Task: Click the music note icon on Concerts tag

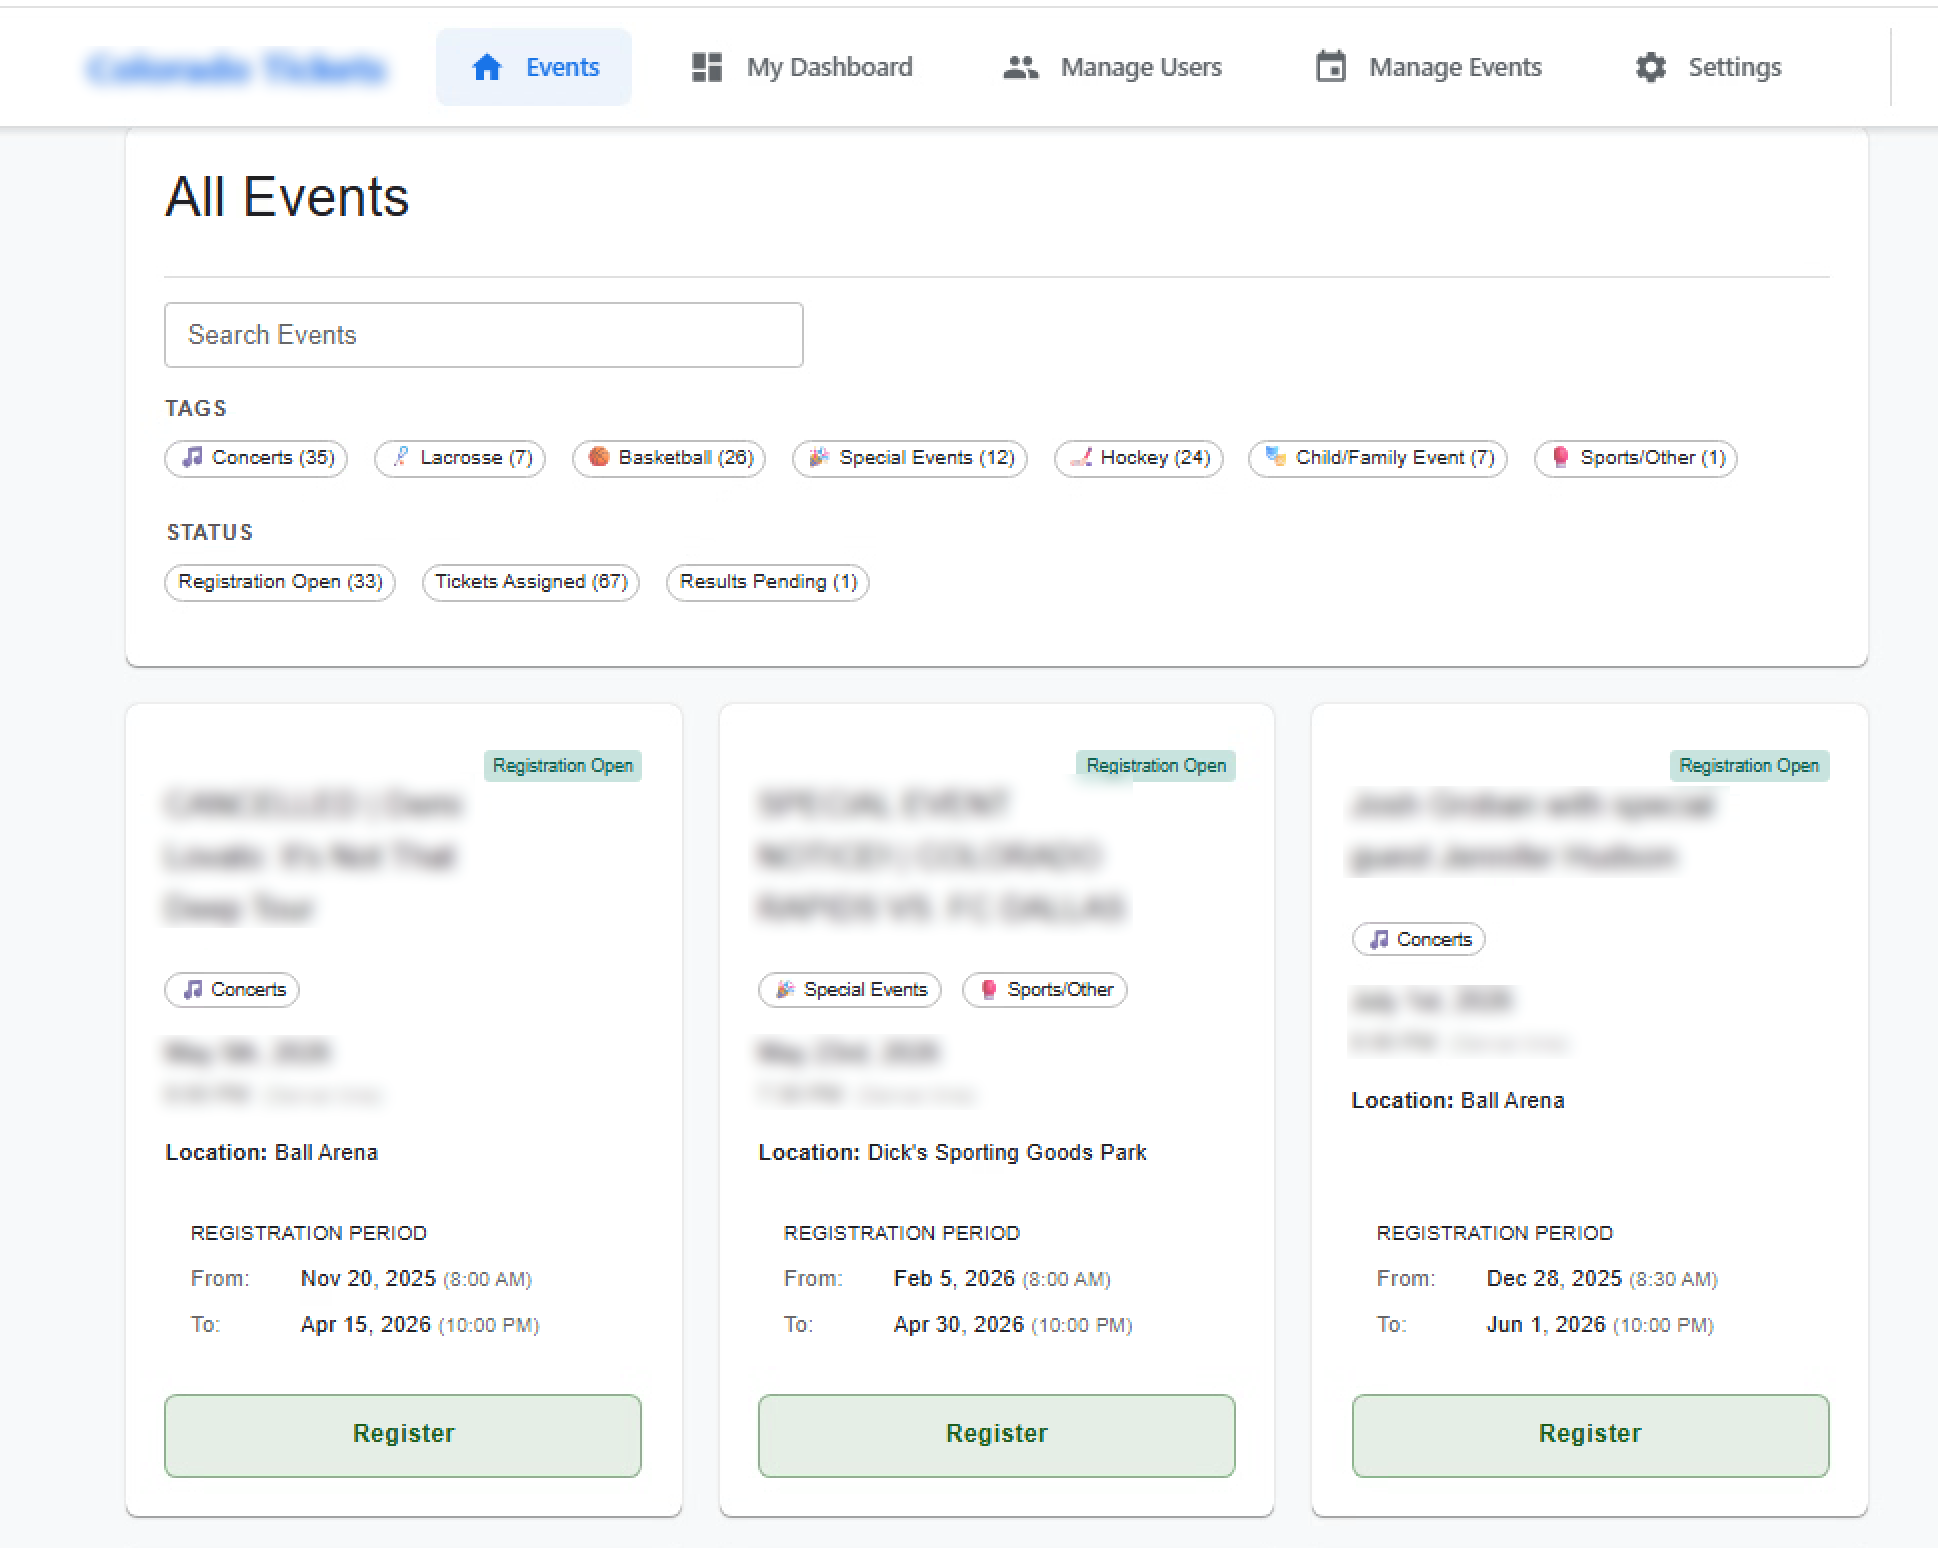Action: click(194, 458)
